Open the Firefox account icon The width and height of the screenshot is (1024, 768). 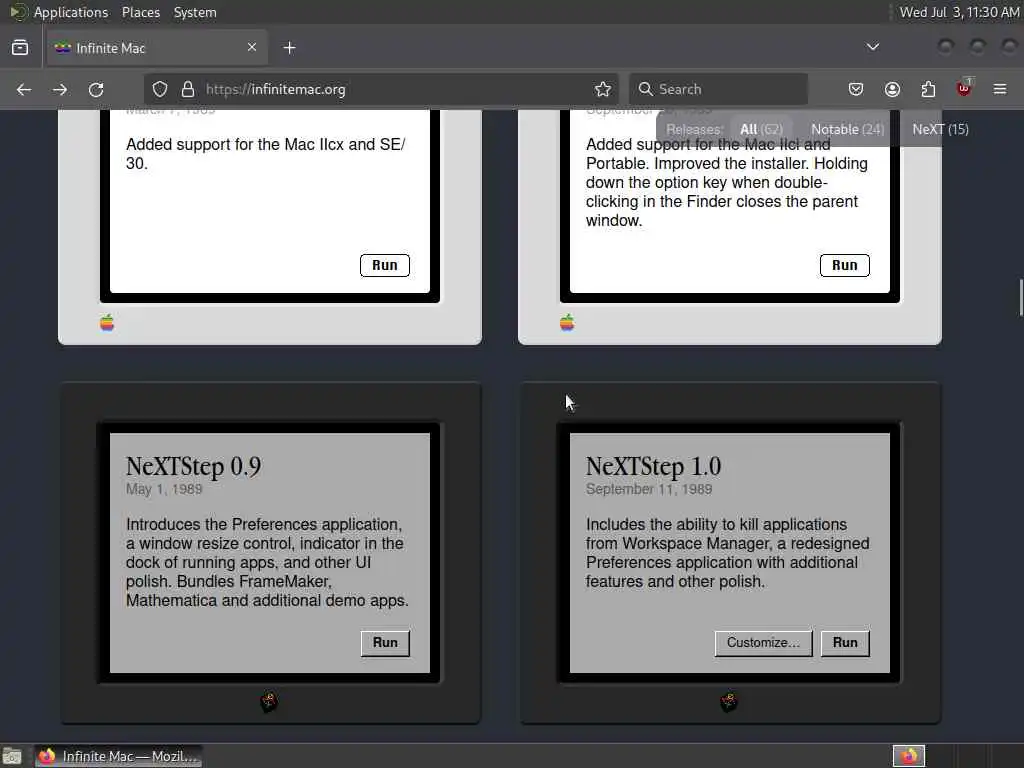(x=892, y=89)
